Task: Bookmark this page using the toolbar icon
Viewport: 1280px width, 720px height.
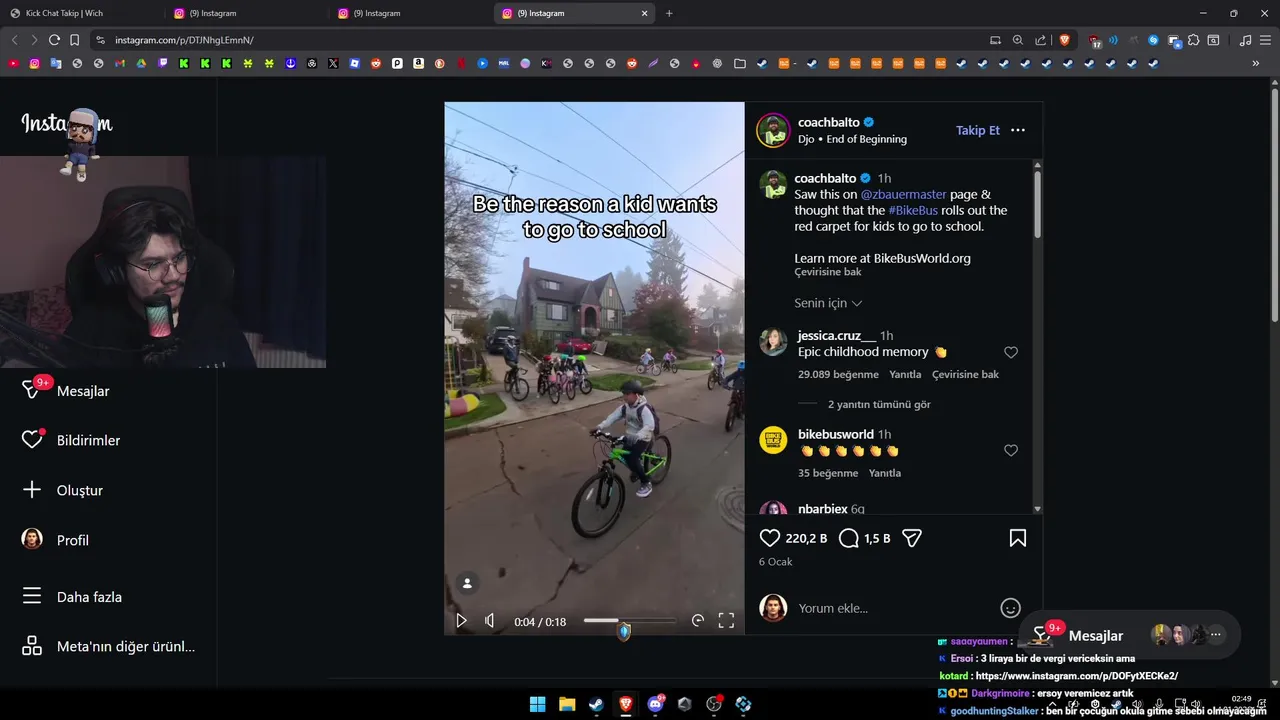Action: 75,40
